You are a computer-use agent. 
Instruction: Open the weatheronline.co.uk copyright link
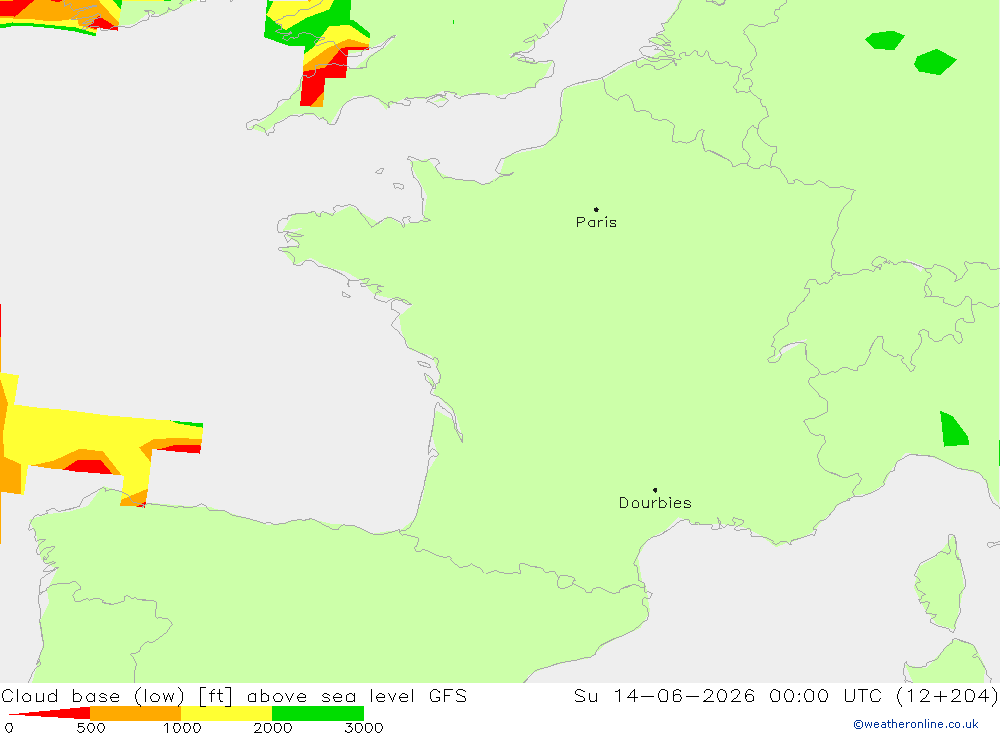[916, 724]
